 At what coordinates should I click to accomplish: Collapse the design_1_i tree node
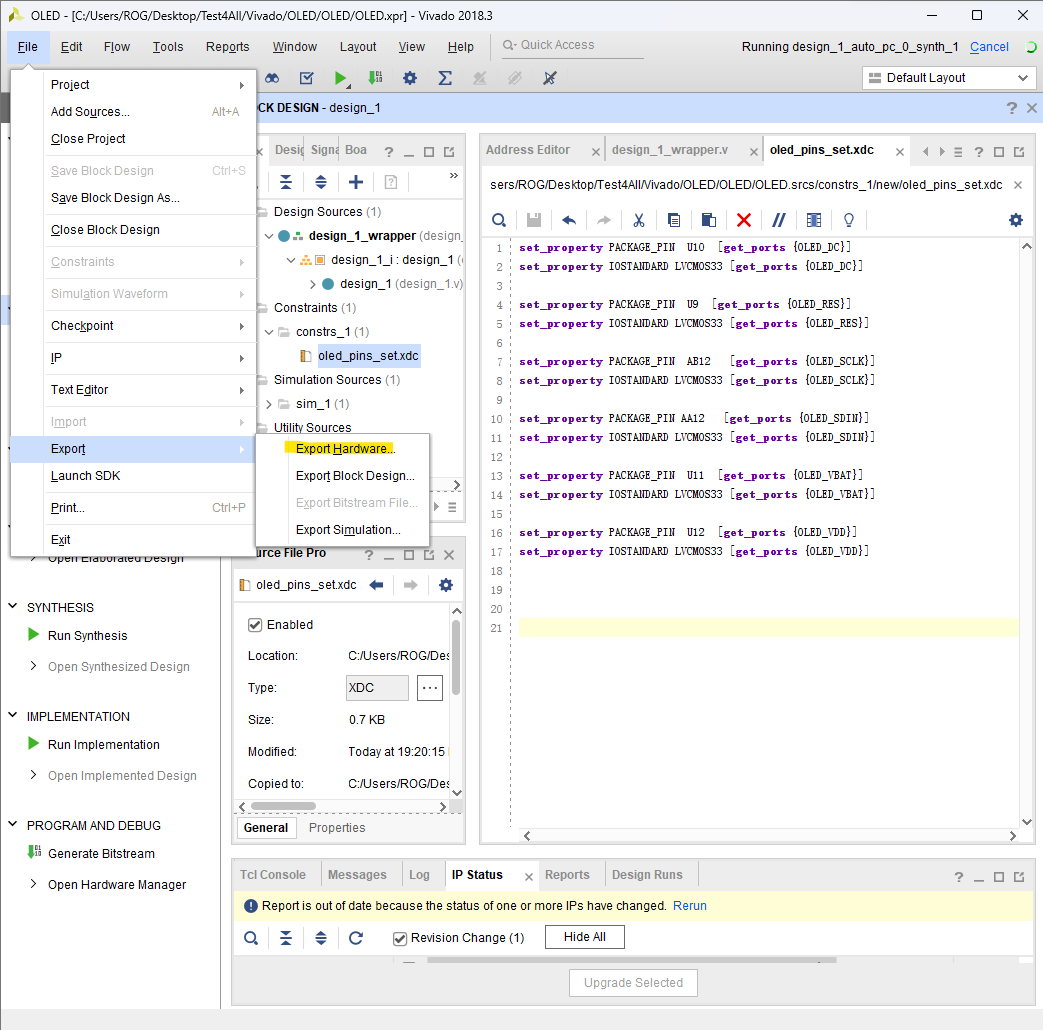click(x=291, y=260)
